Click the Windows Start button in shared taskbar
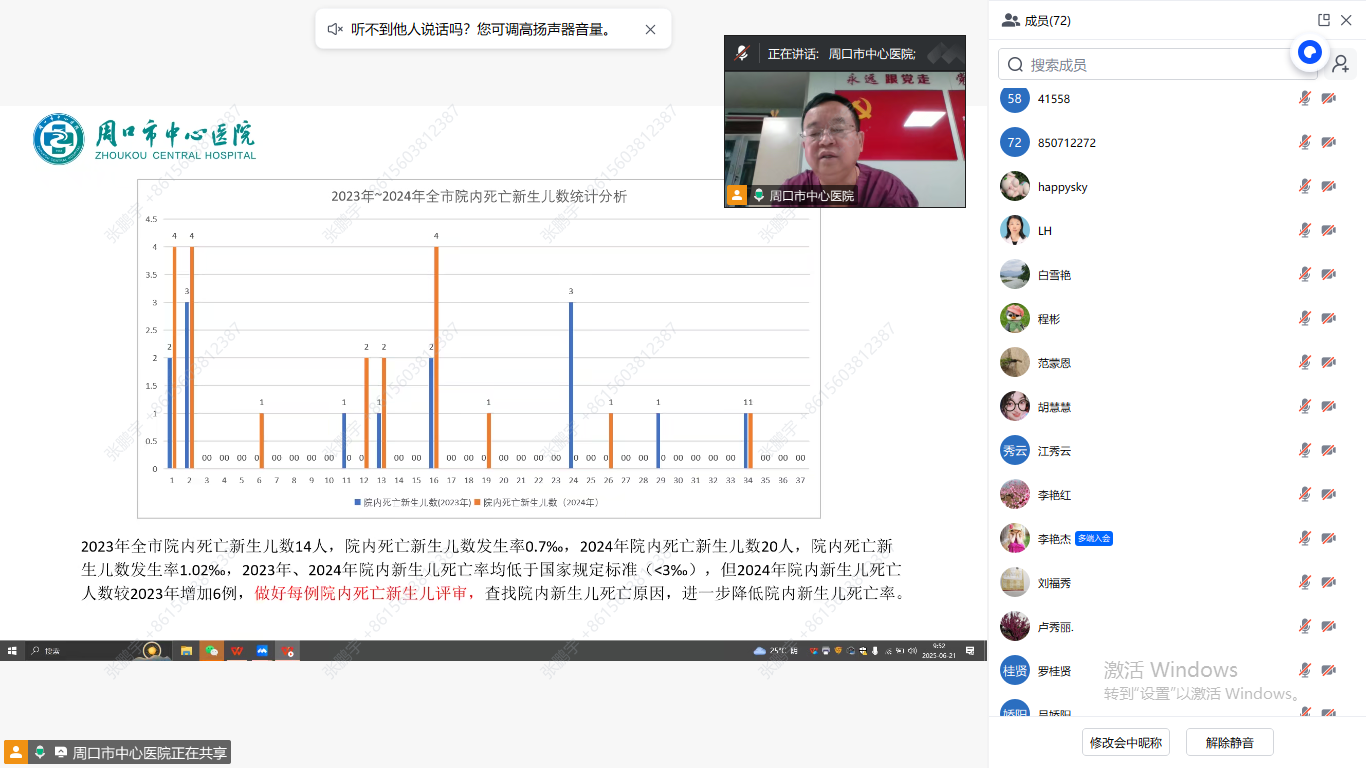This screenshot has width=1366, height=768. point(12,650)
